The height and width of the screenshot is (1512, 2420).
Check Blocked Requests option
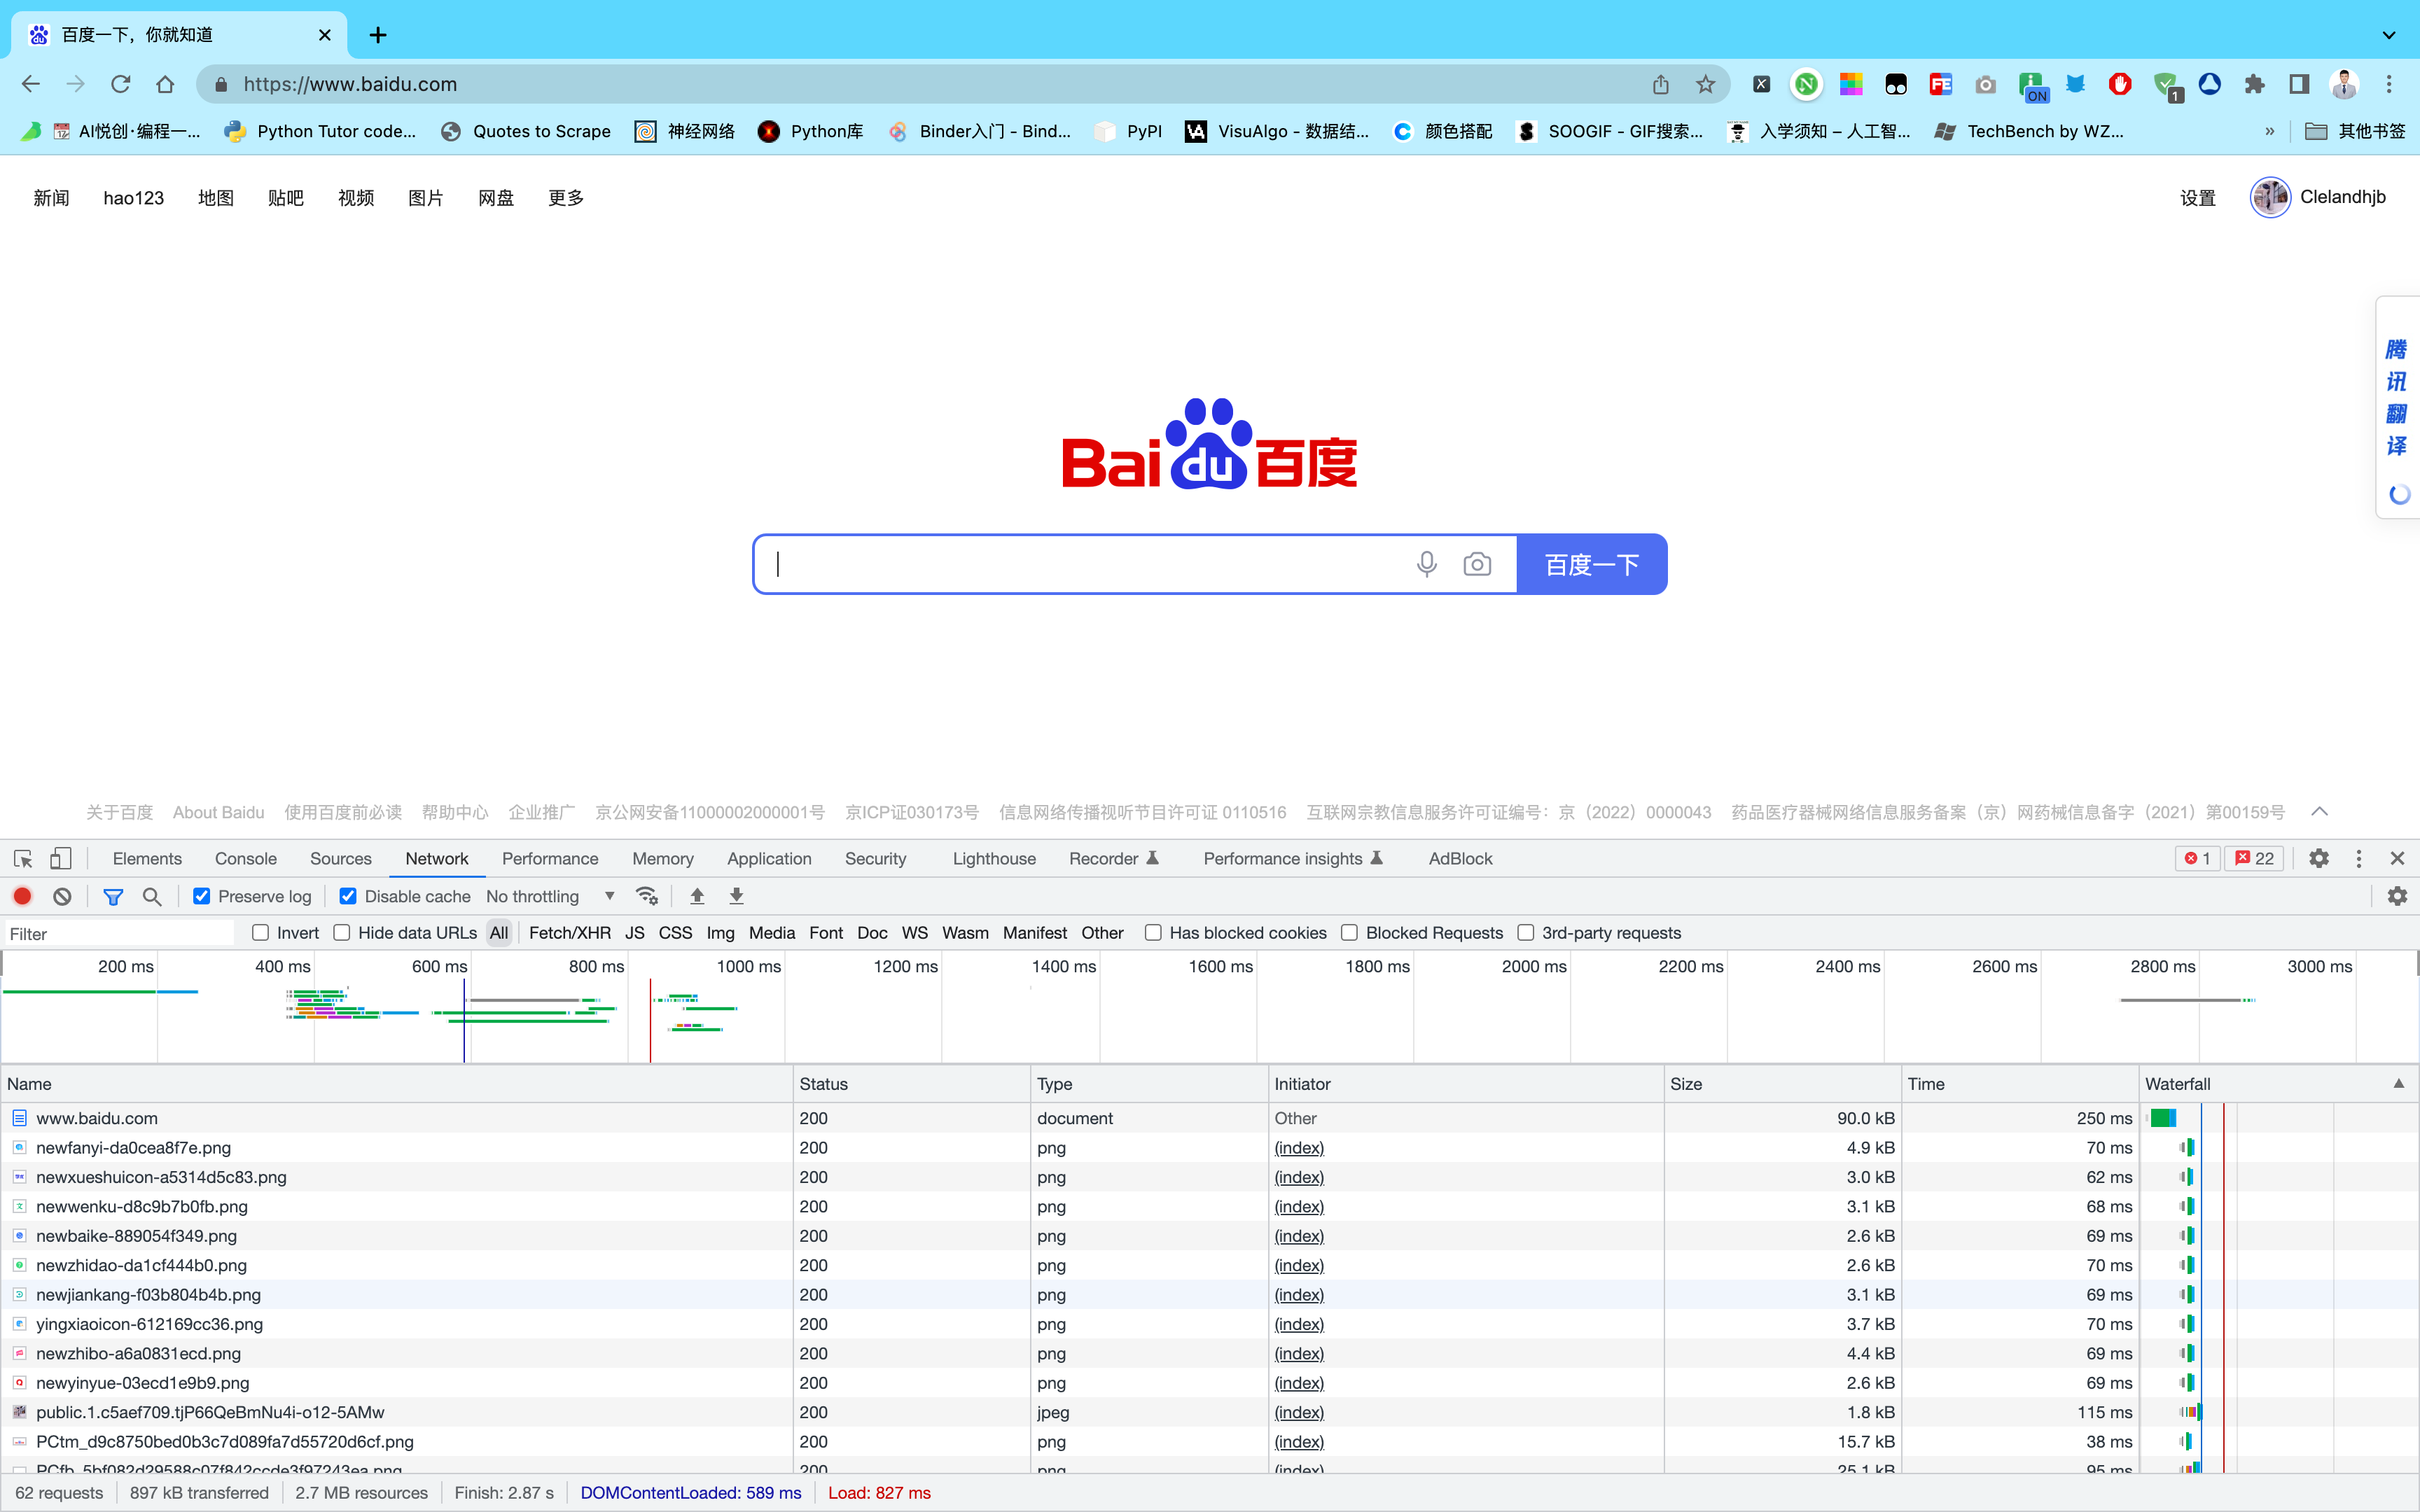click(x=1349, y=932)
